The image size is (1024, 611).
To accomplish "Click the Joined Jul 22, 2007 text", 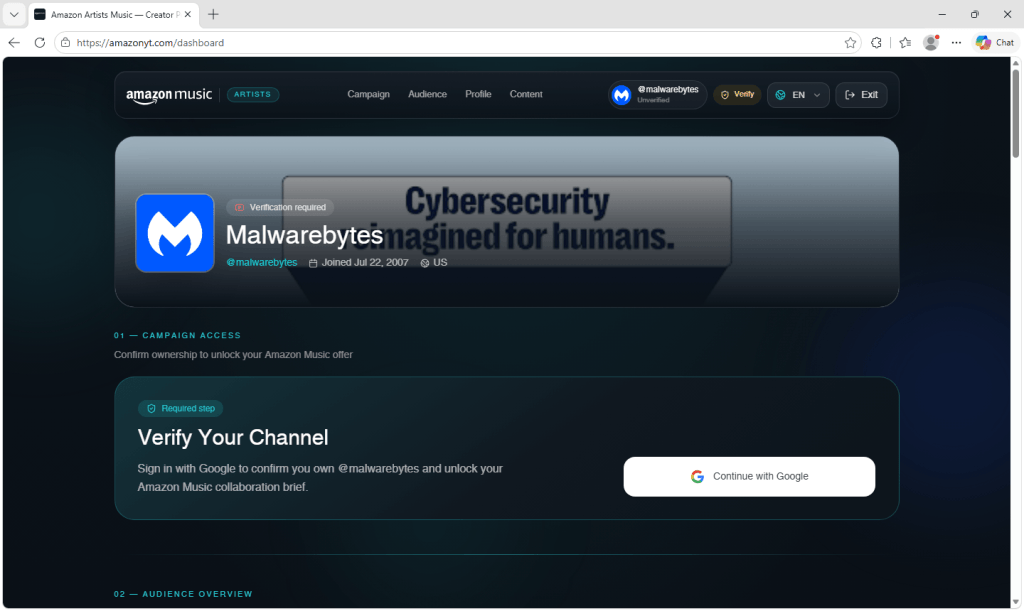I will [364, 262].
